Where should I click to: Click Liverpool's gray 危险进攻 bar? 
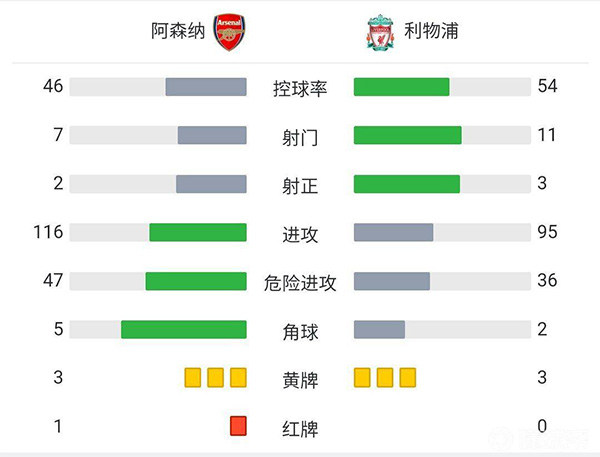point(392,281)
